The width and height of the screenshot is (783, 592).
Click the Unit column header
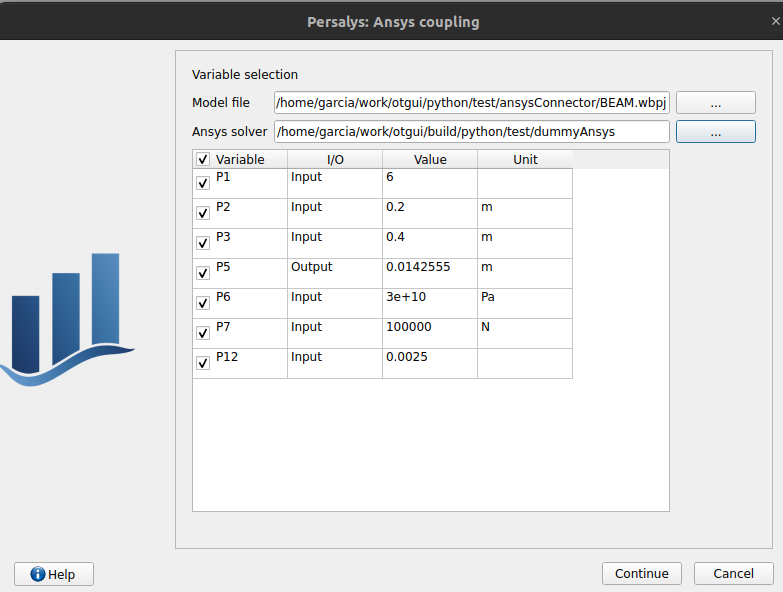pos(525,160)
